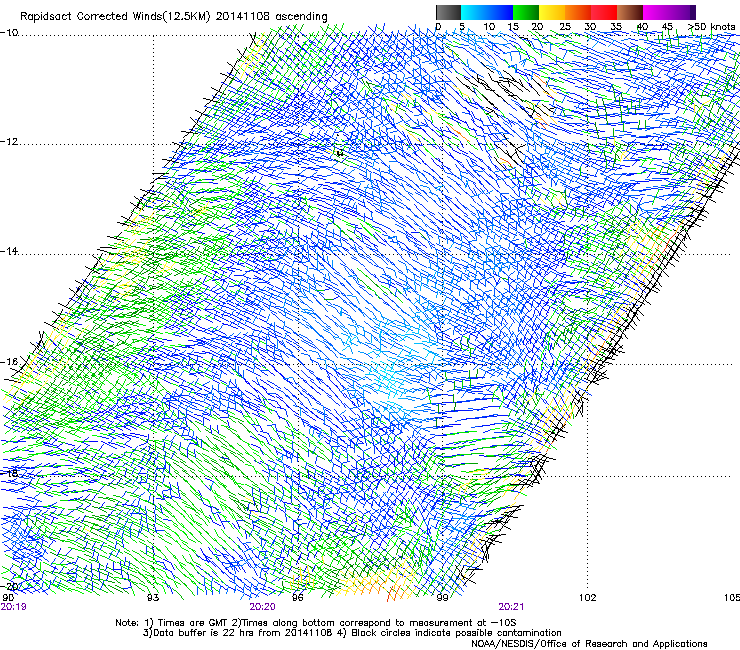Click the '25' legend scale label

[x=565, y=27]
